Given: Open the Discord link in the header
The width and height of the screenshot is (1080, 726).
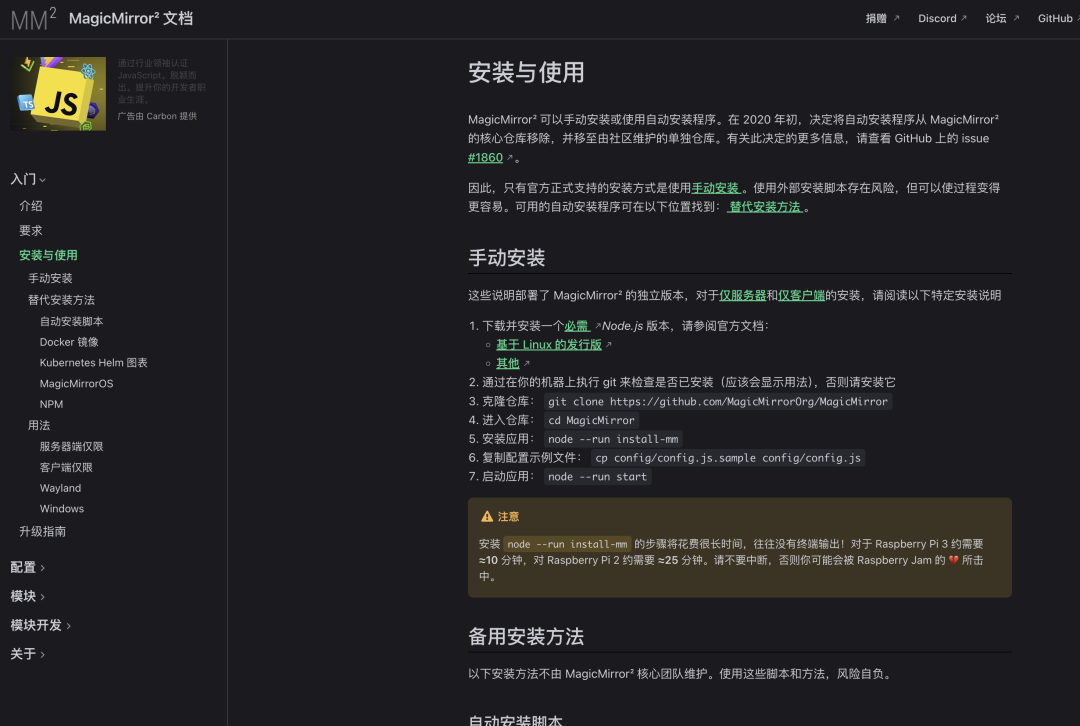Looking at the screenshot, I should coord(937,18).
